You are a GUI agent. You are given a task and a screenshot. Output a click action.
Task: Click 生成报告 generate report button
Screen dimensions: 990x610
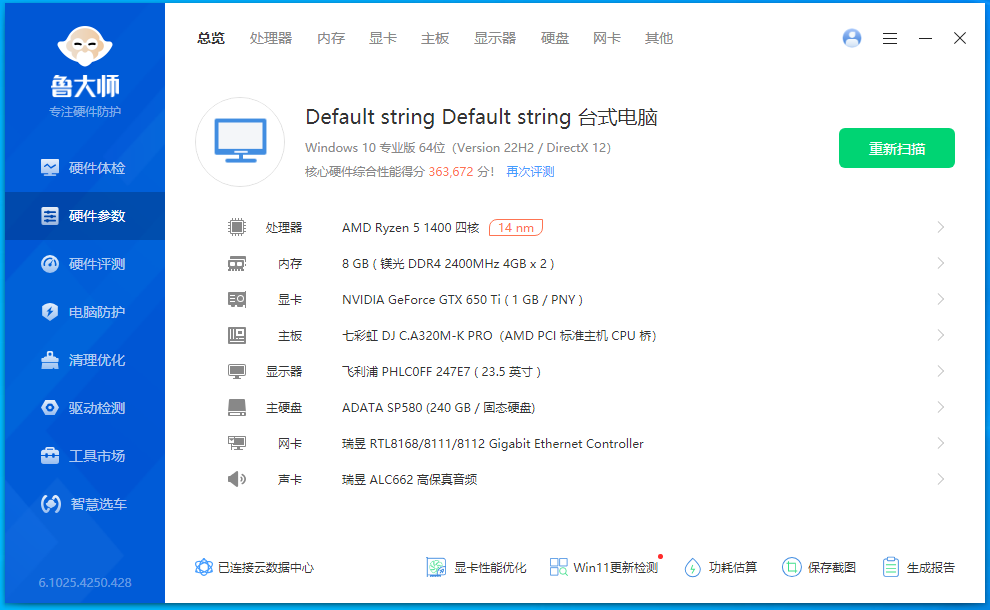(918, 567)
